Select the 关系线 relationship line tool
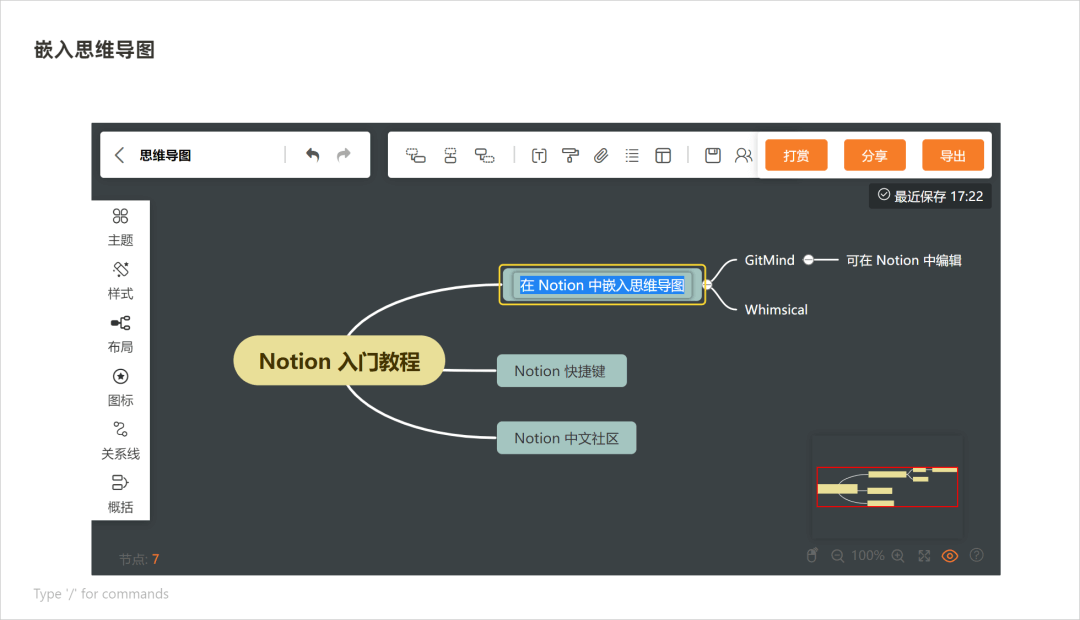The width and height of the screenshot is (1080, 620). 121,441
